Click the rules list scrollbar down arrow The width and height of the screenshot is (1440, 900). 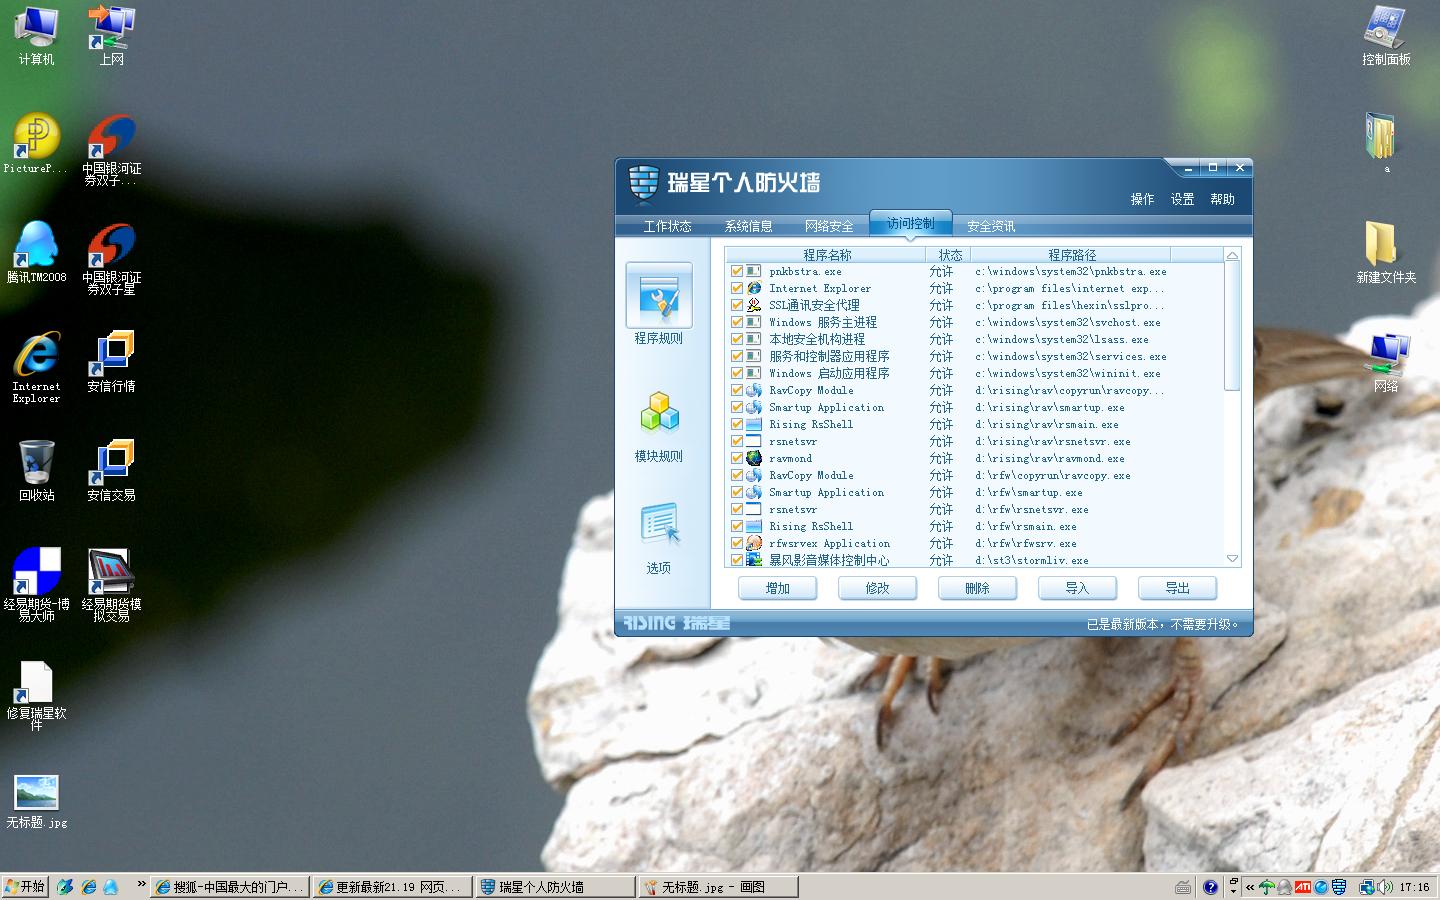coord(1232,559)
